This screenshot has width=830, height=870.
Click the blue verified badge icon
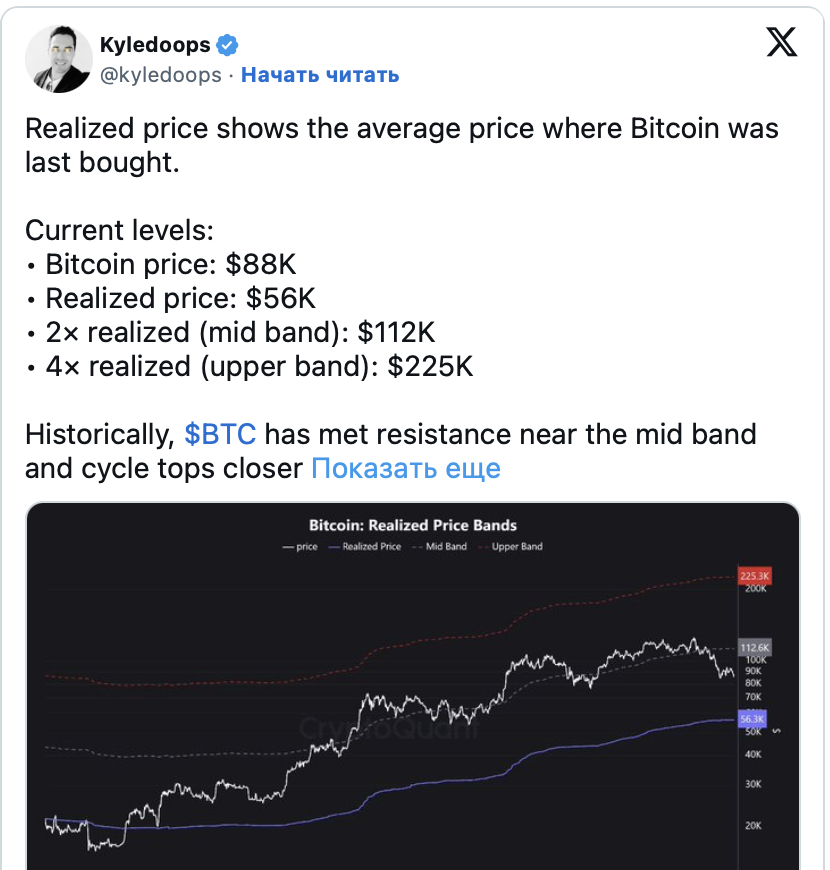tap(229, 45)
